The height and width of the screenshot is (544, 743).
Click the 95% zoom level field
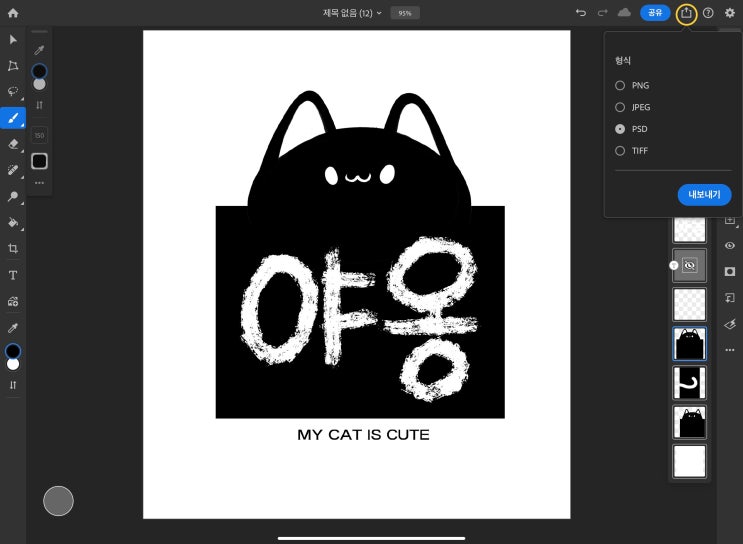point(405,13)
